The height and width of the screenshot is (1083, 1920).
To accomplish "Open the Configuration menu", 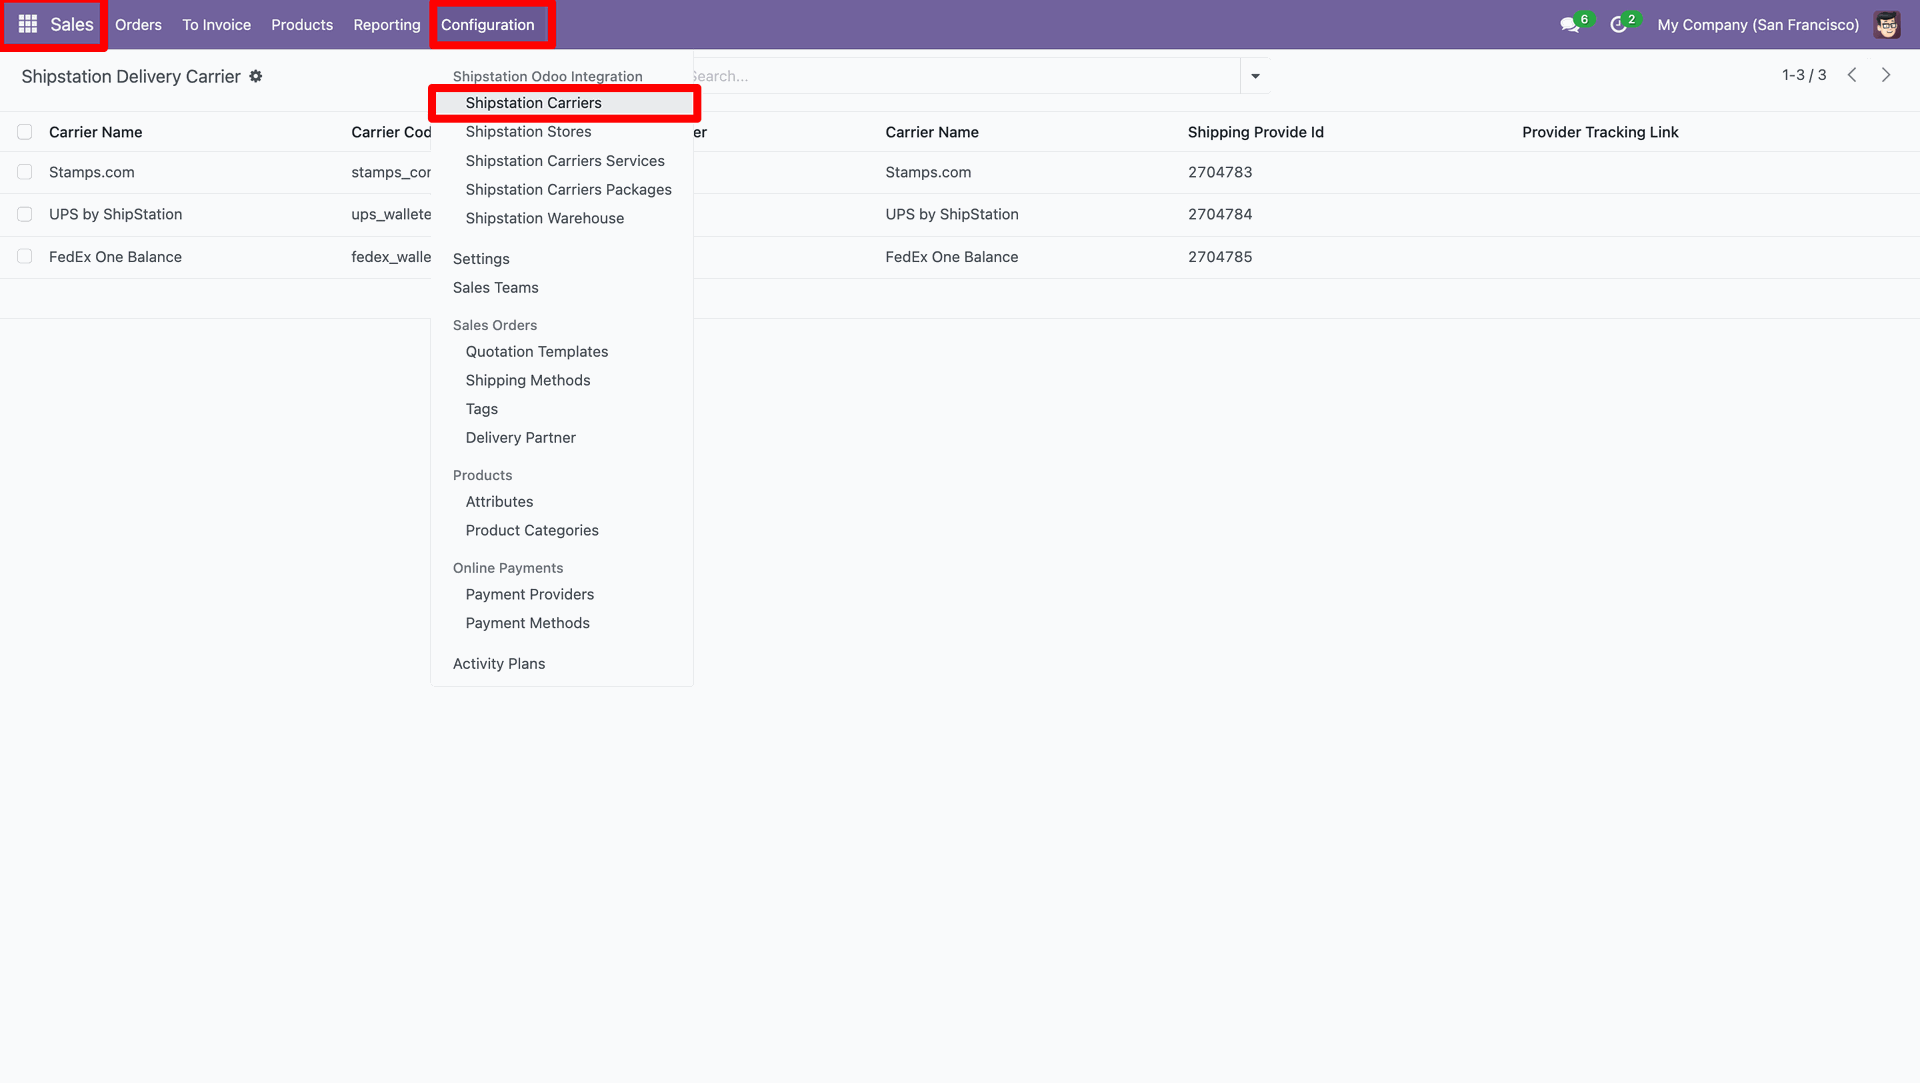I will pos(488,24).
